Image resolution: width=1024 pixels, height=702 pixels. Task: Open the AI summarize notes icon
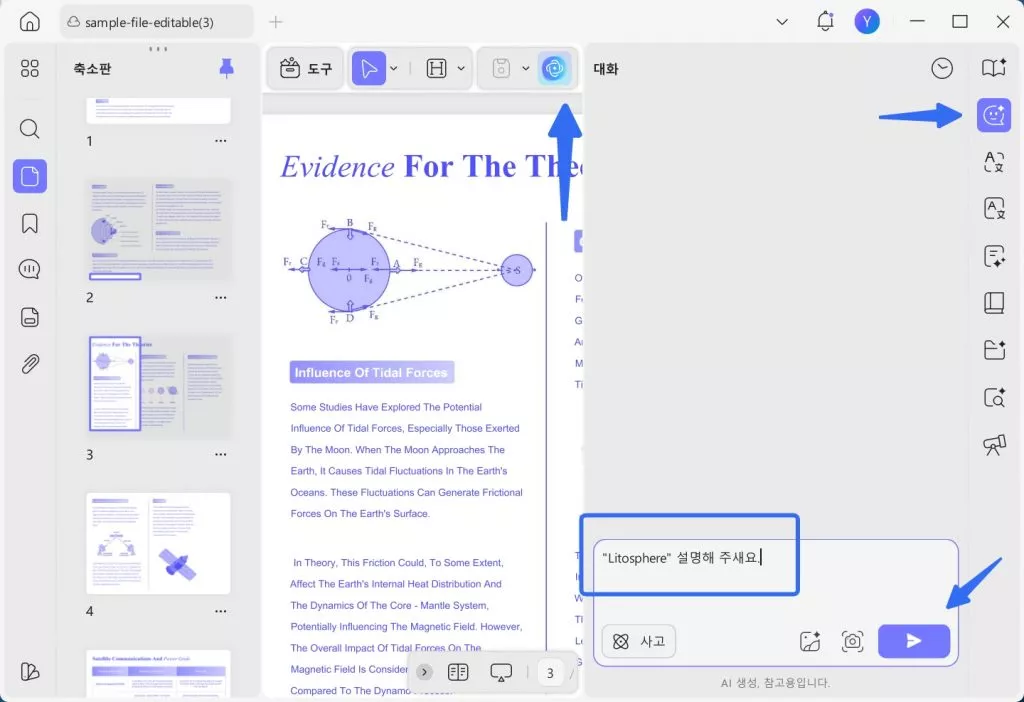[x=994, y=256]
